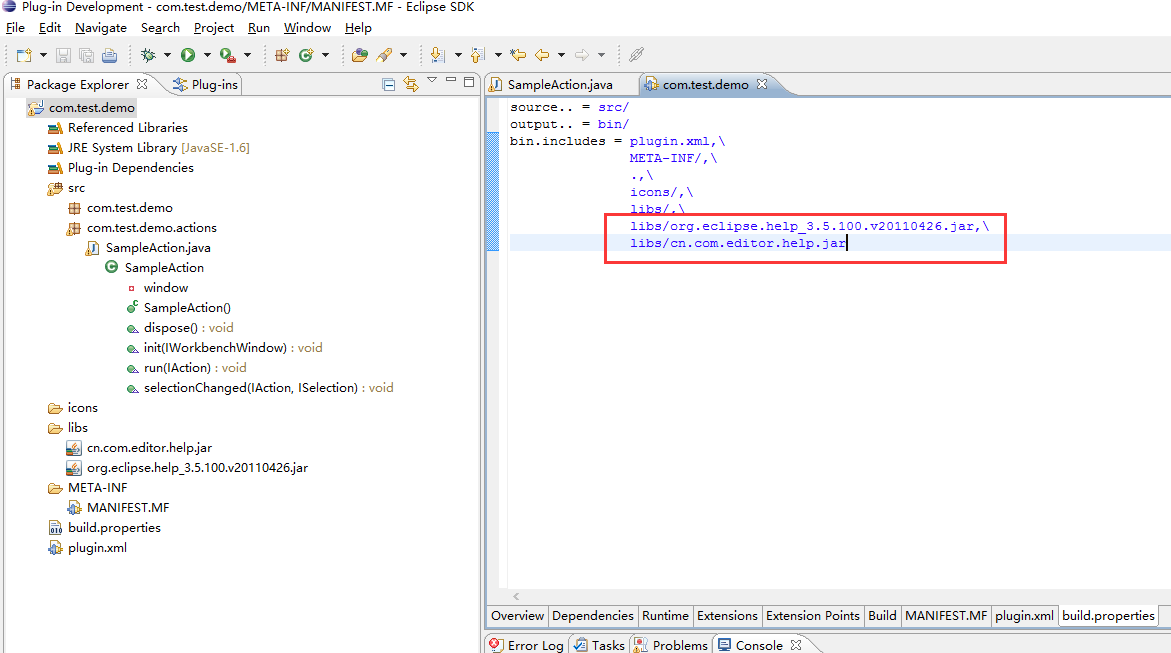Screen dimensions: 1171x653
Task: Open the Help menu
Action: (x=358, y=28)
